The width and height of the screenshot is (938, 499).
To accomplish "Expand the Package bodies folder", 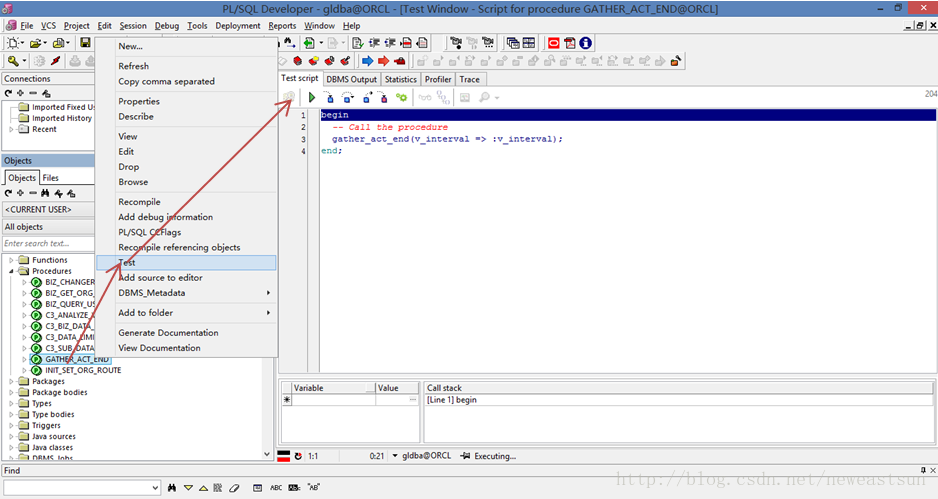I will (x=11, y=392).
